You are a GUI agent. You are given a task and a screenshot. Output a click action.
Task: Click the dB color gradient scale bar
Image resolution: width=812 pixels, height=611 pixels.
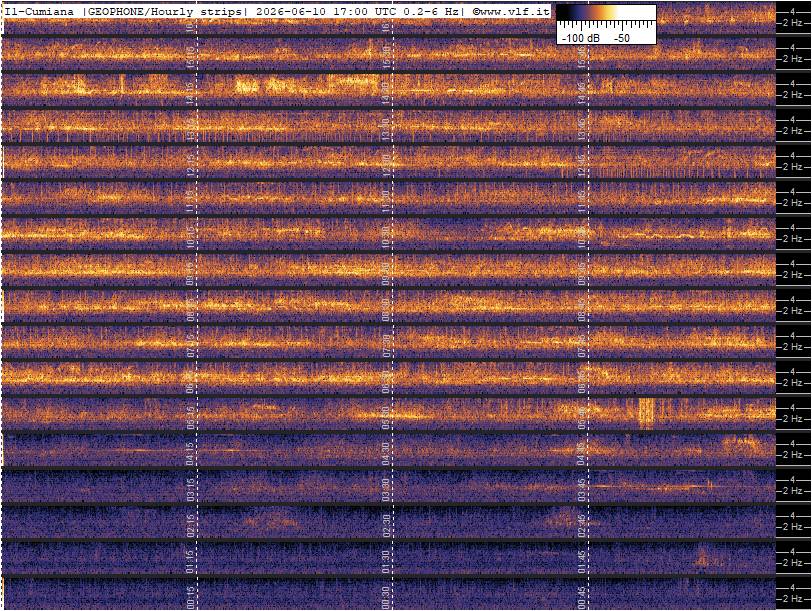tap(606, 13)
